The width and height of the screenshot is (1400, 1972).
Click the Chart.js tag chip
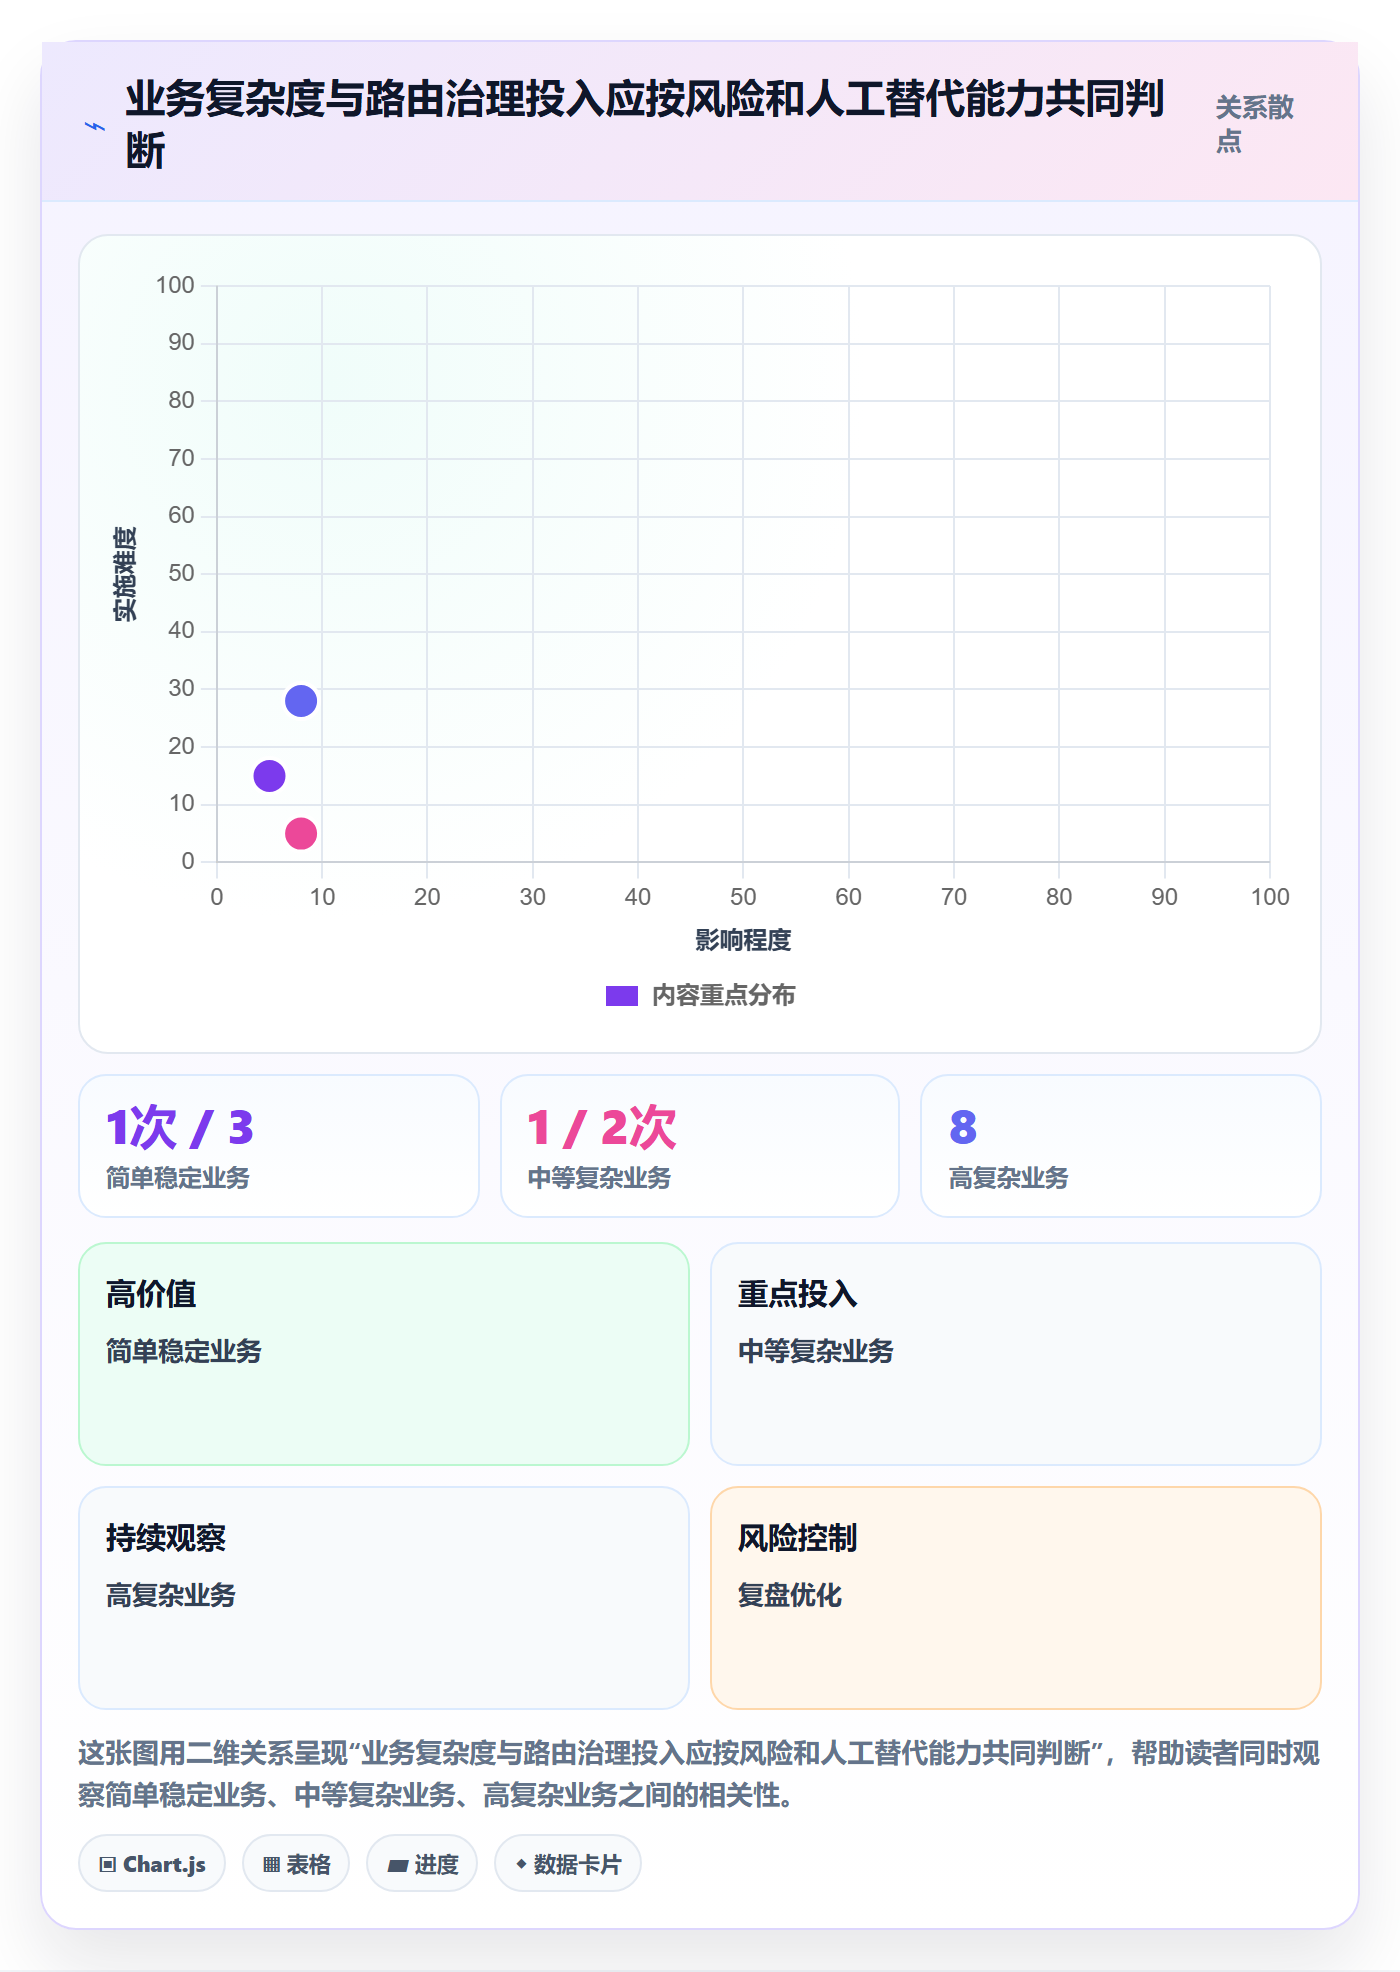coord(152,1863)
